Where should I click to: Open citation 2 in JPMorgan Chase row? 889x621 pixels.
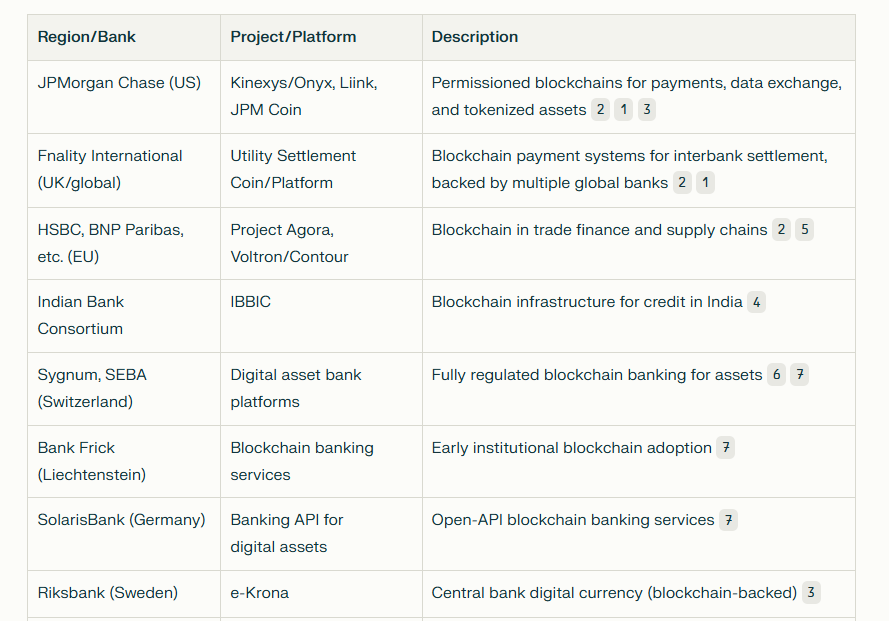coord(600,109)
